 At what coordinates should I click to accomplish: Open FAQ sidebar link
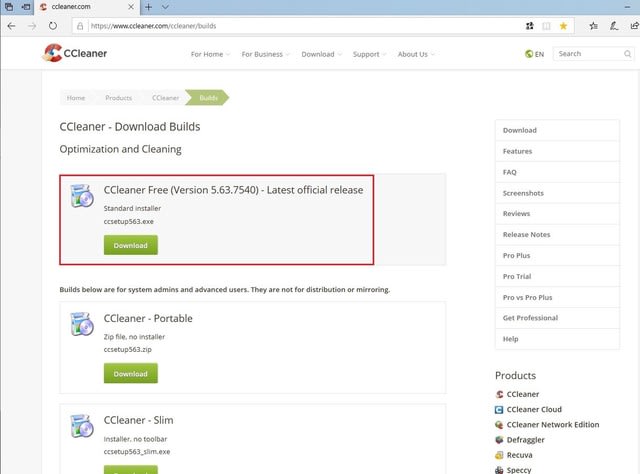(x=557, y=172)
